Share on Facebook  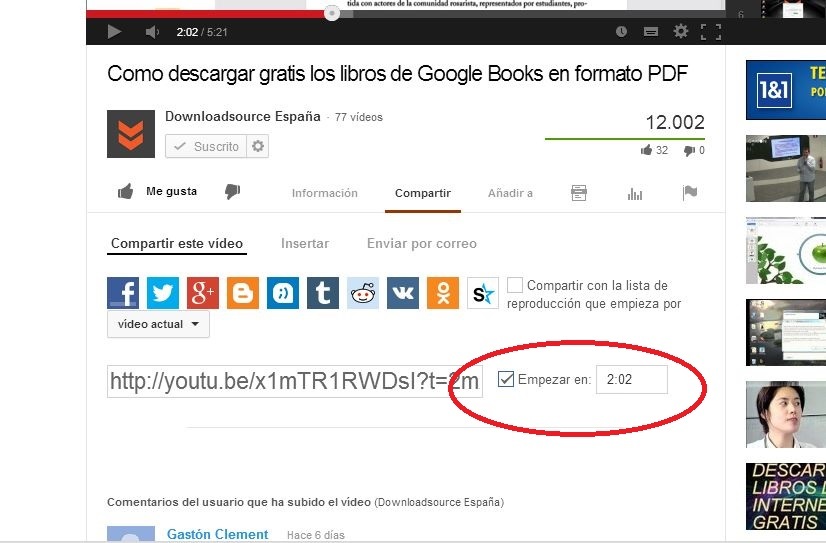123,293
